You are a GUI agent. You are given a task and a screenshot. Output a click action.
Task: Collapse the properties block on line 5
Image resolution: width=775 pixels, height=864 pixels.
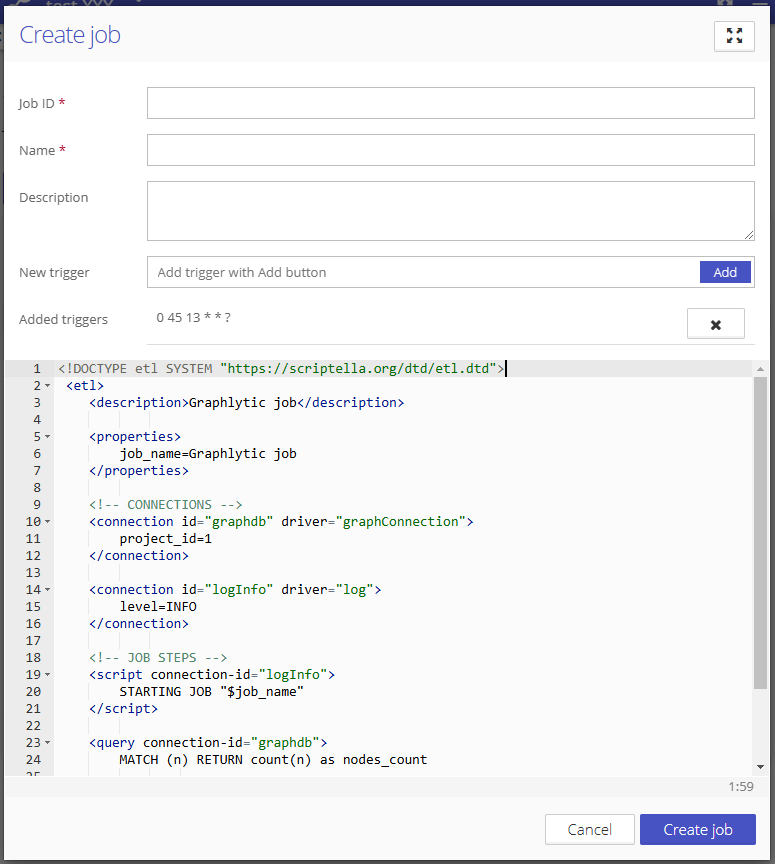[x=47, y=437]
